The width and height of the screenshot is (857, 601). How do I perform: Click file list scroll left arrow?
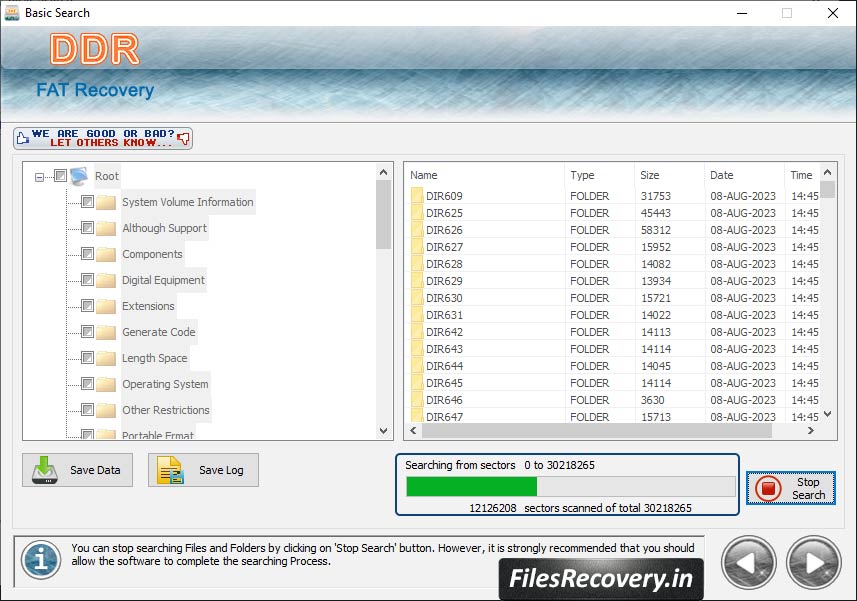[413, 431]
